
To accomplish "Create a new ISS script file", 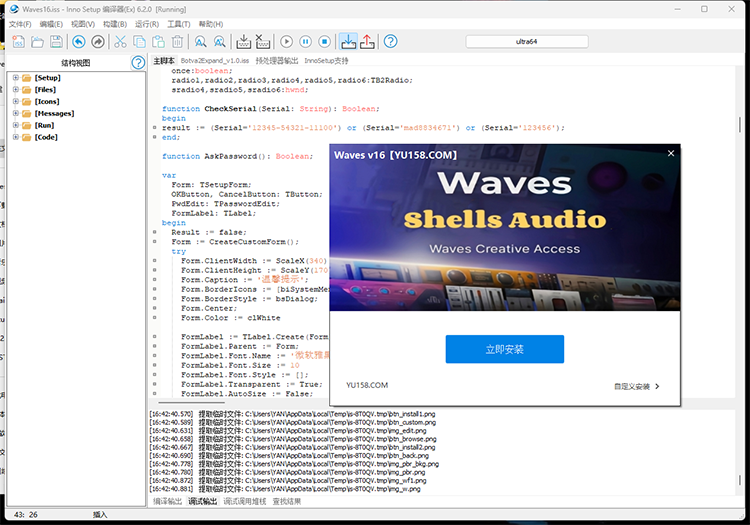I will coord(18,42).
